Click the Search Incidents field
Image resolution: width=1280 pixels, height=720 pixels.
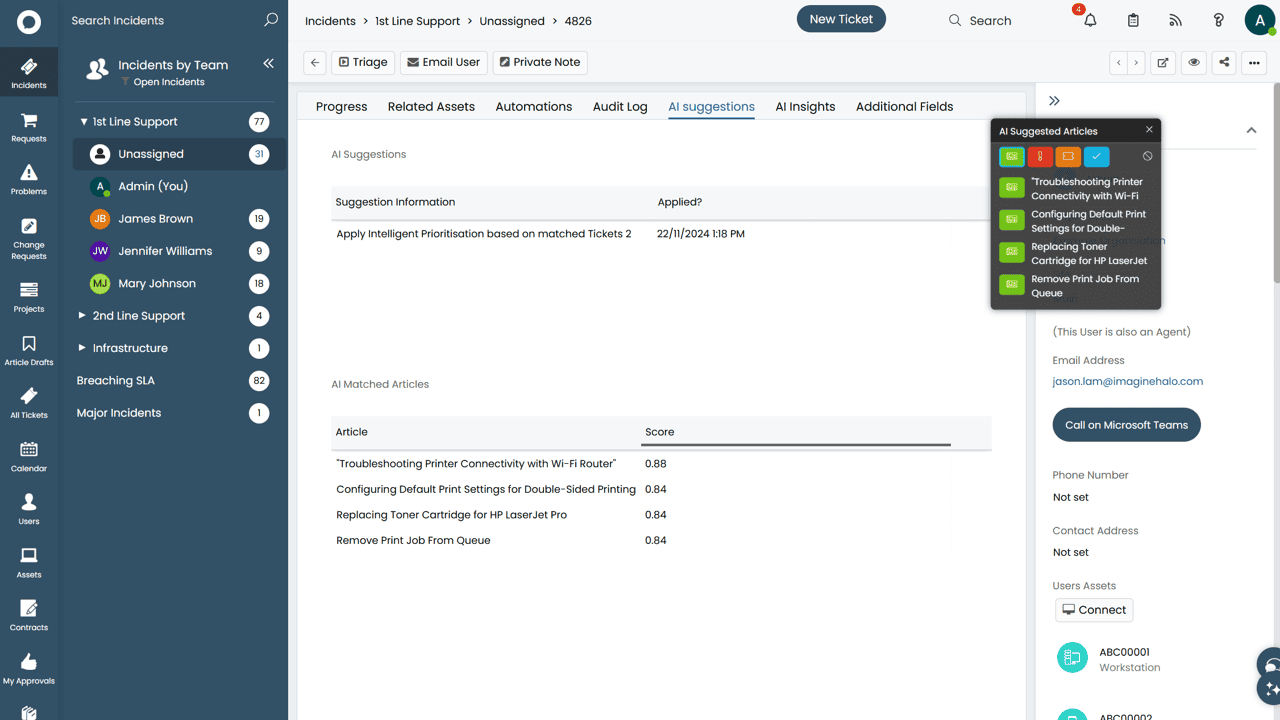click(x=160, y=20)
